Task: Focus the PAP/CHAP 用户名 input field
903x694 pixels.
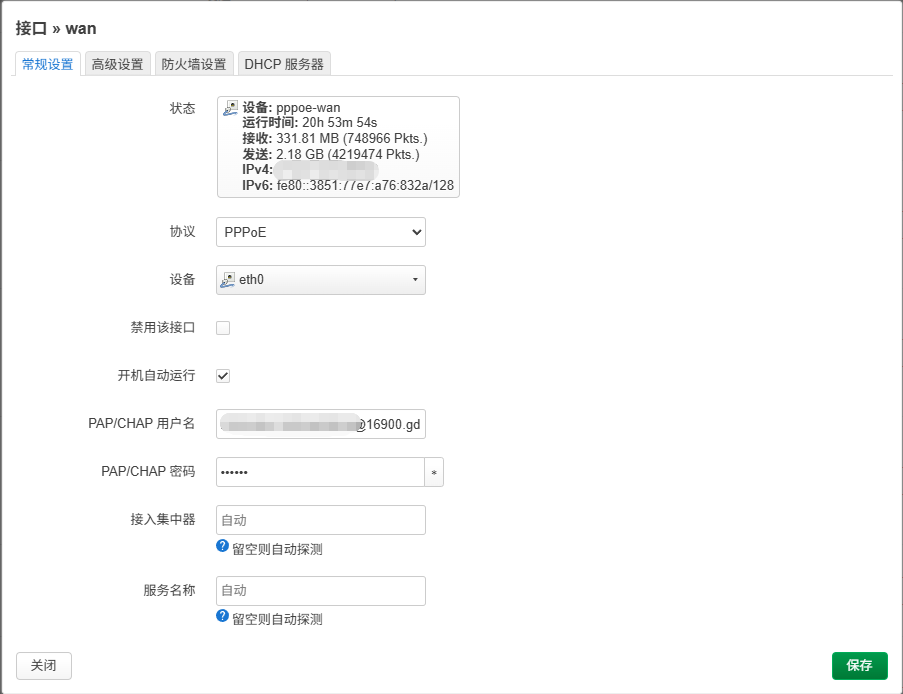Action: (321, 424)
